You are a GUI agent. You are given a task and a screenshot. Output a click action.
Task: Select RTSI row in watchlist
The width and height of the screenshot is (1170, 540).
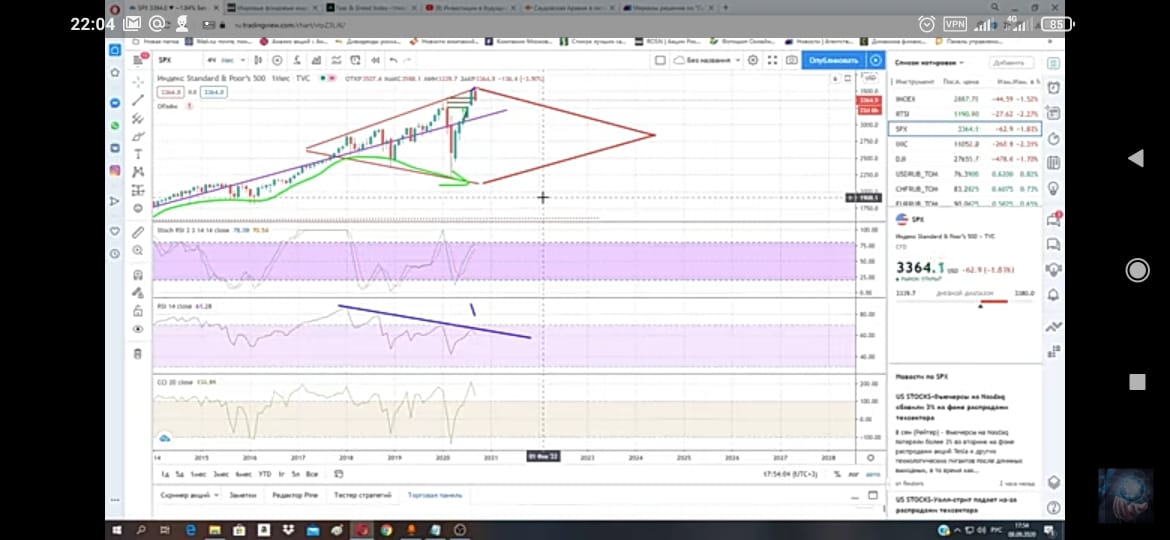tap(966, 114)
